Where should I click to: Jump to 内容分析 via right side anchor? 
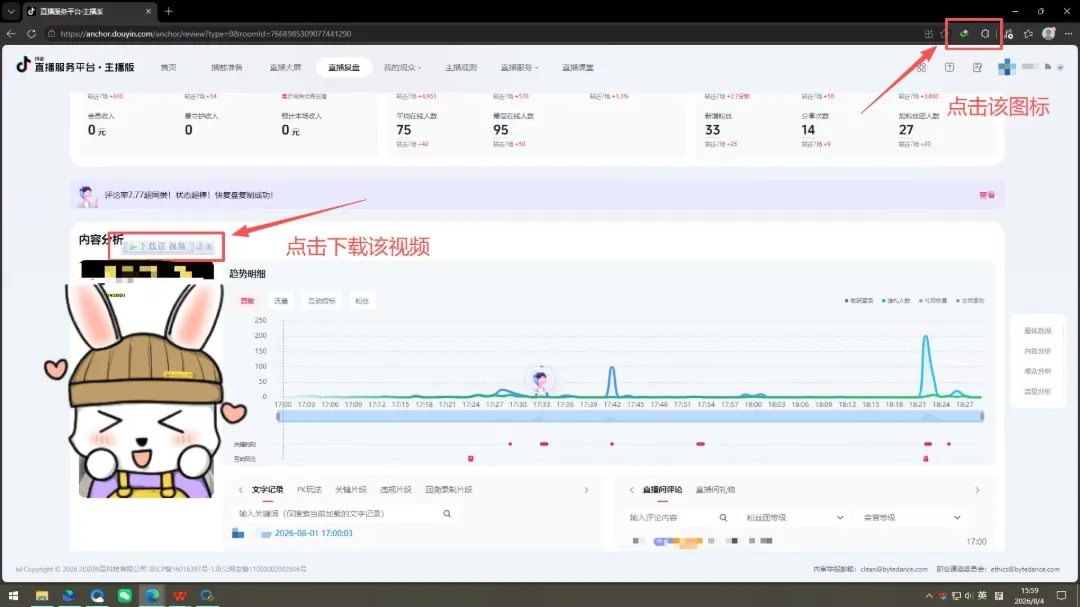(1037, 351)
